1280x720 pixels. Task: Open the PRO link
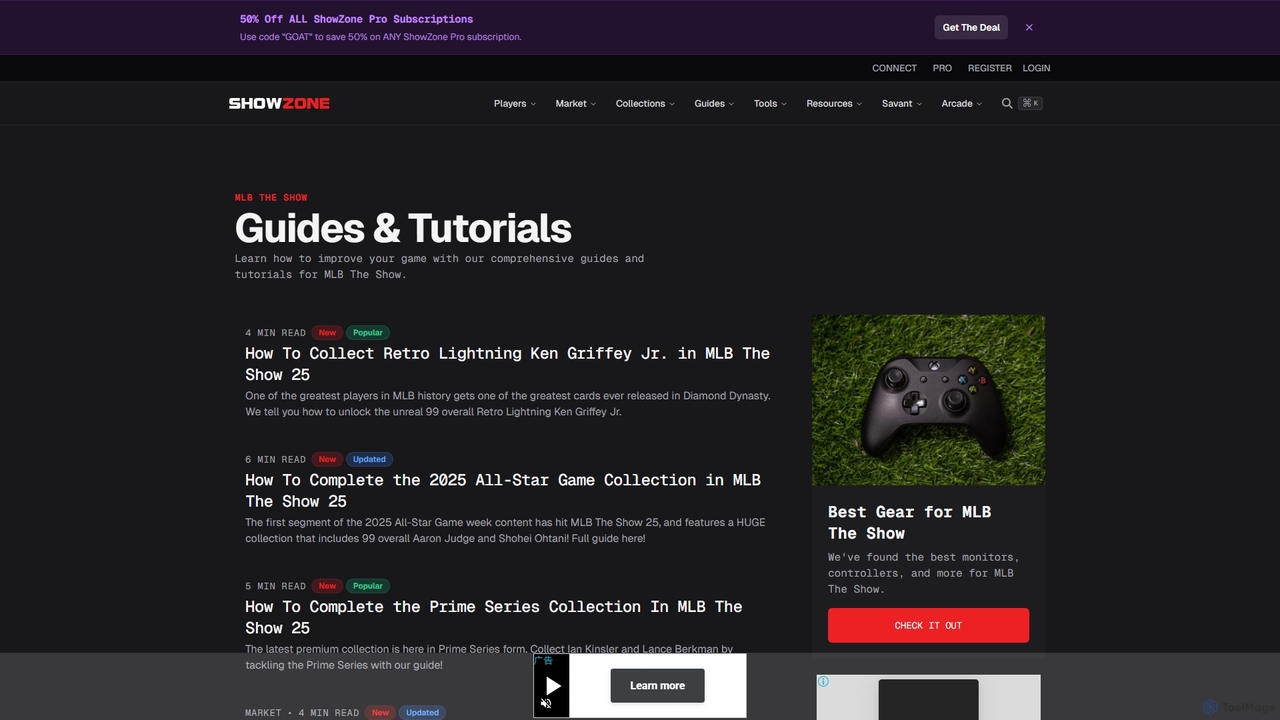click(x=942, y=68)
